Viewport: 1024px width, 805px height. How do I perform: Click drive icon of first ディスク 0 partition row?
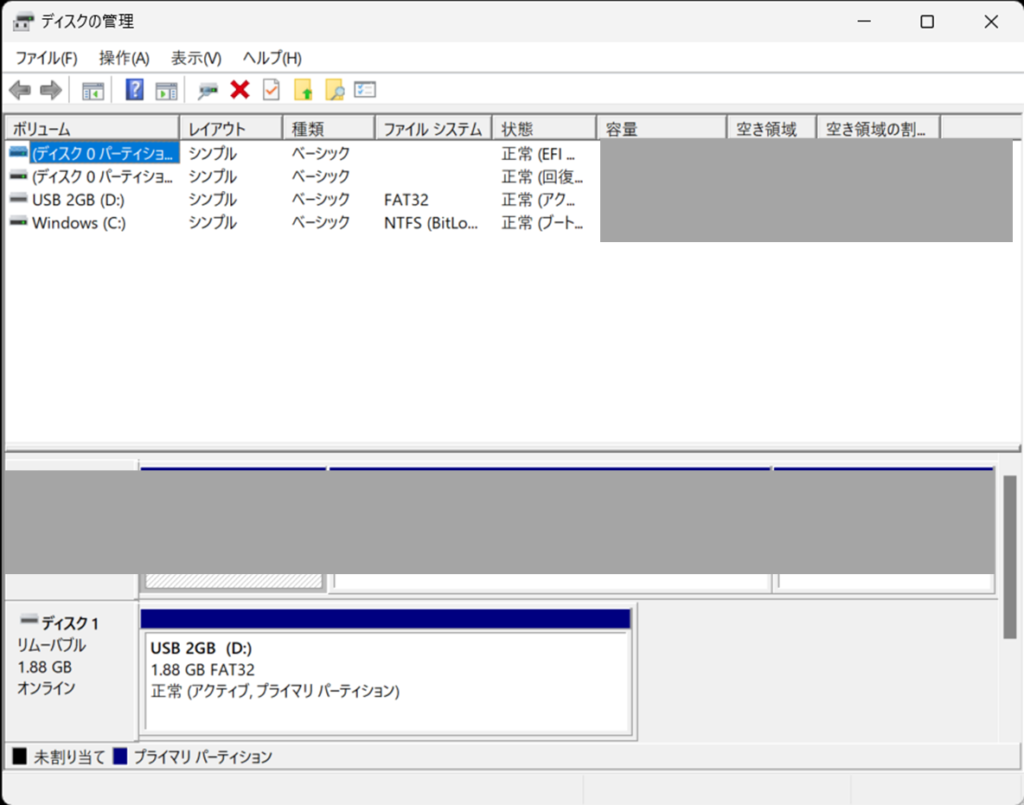coord(18,153)
